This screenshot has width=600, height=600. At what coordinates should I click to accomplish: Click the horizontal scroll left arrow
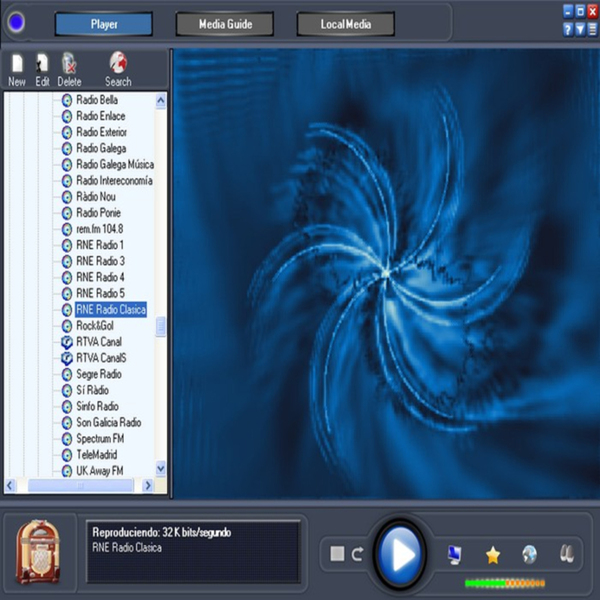pyautogui.click(x=10, y=485)
